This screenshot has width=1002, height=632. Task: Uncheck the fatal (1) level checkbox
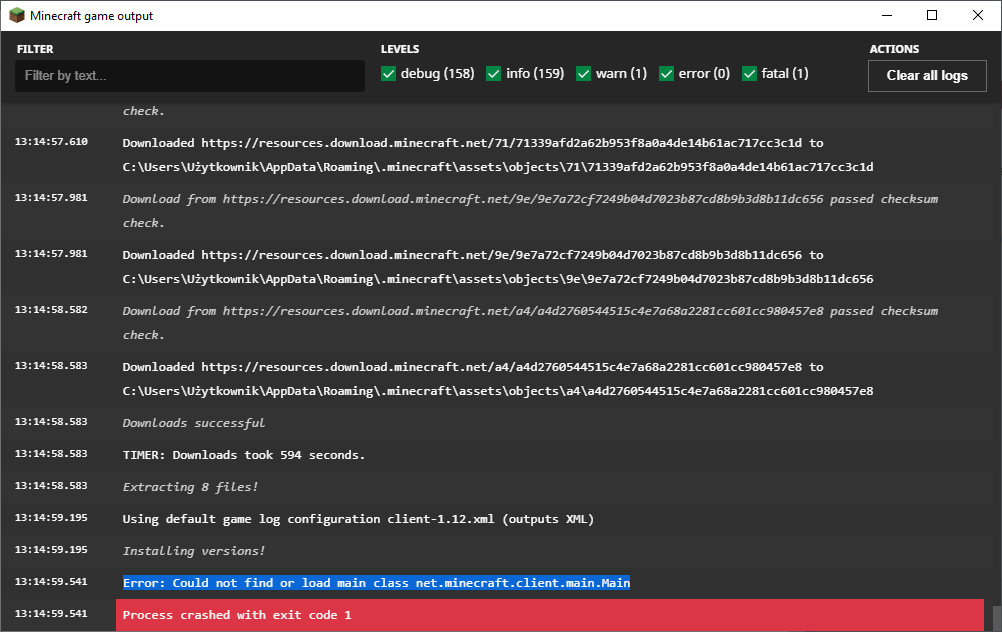(750, 73)
